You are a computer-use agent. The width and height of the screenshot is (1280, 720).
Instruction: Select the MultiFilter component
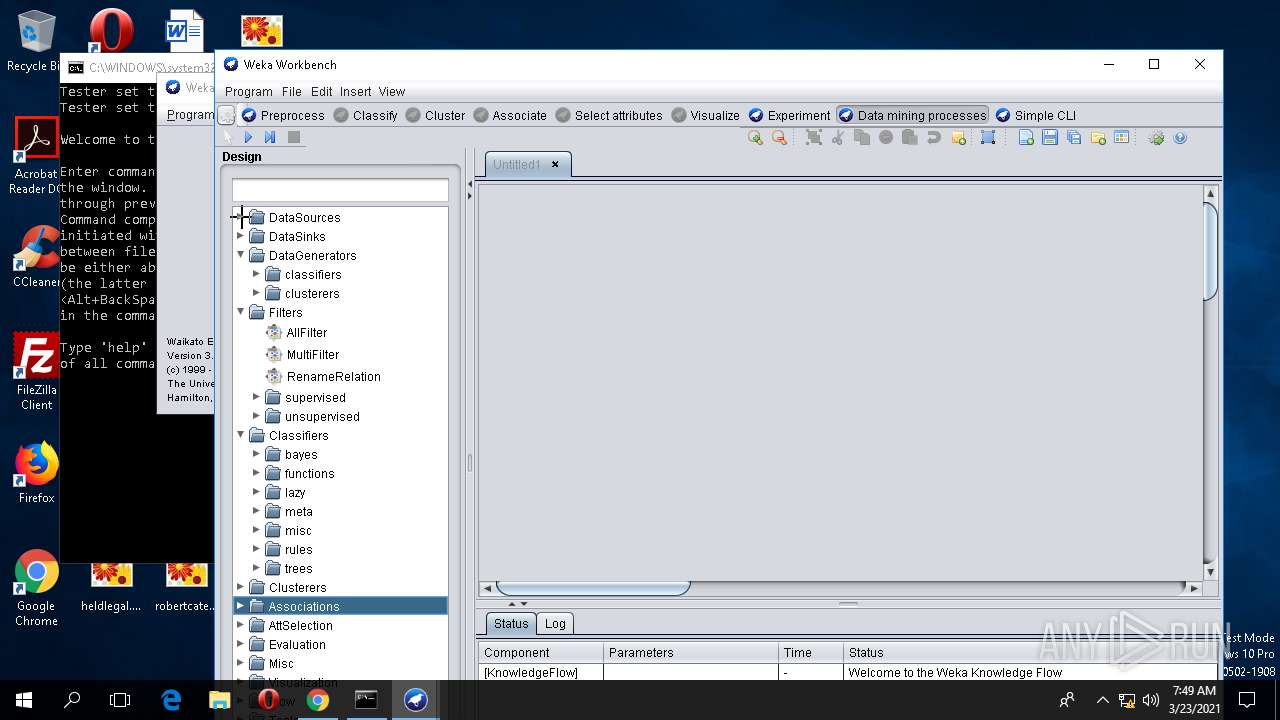pos(302,355)
